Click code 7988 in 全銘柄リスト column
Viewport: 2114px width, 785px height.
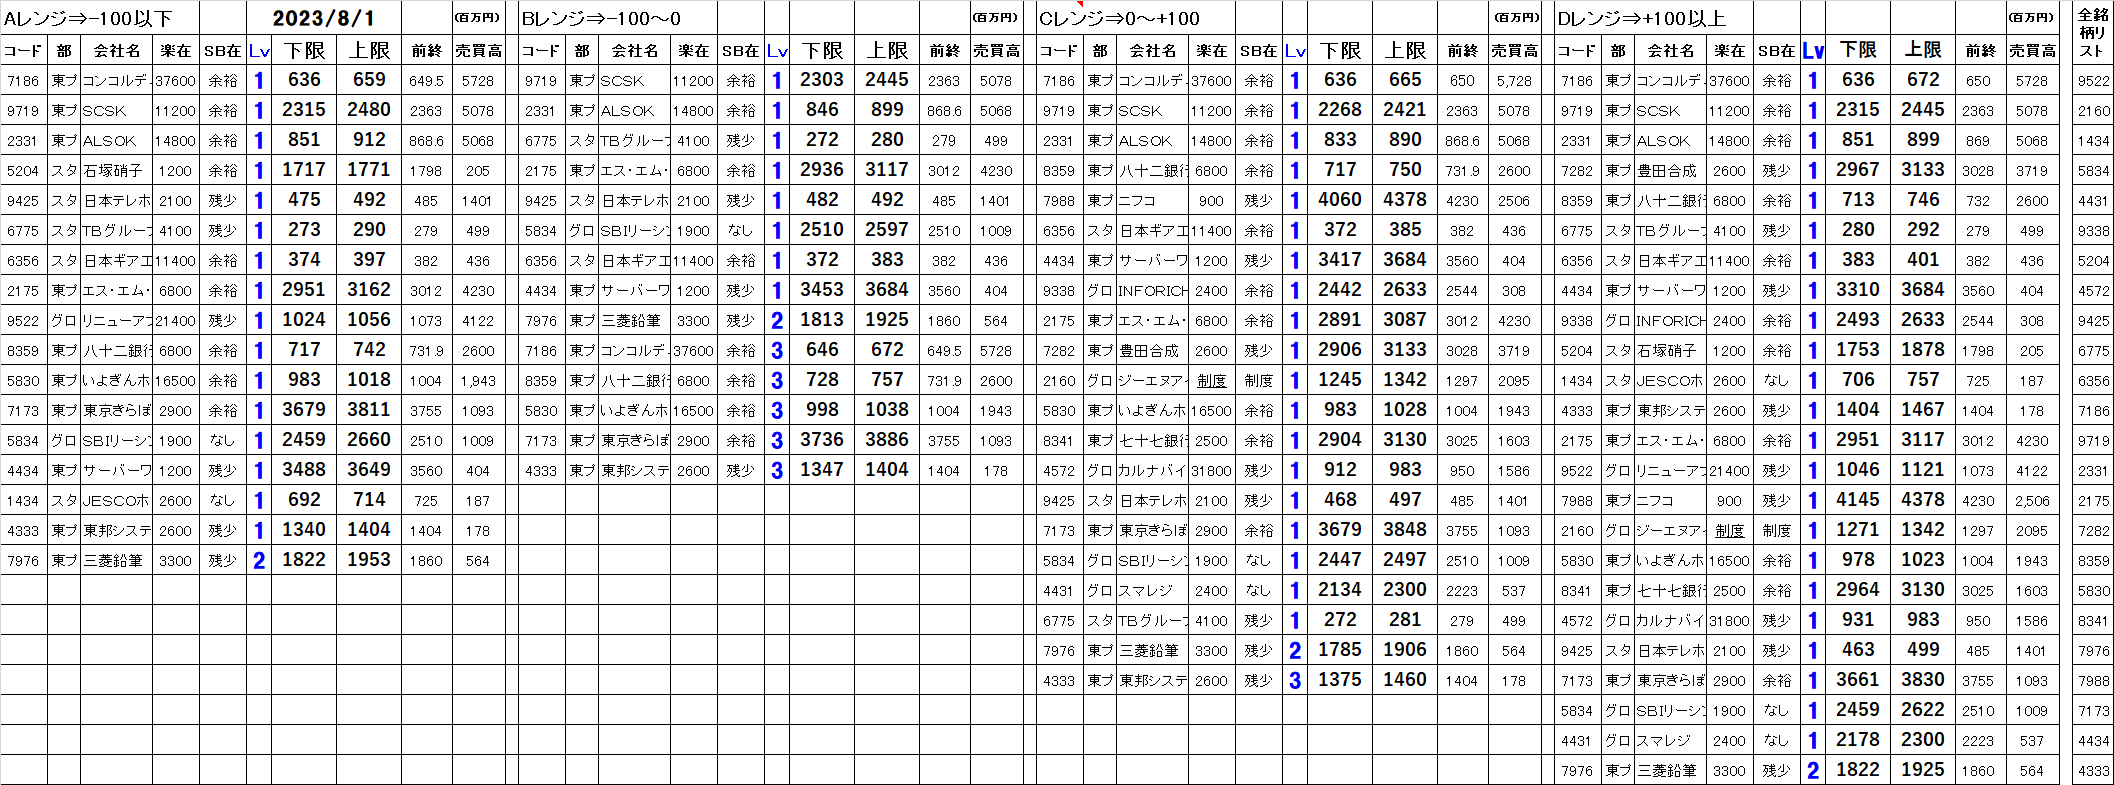click(x=2093, y=681)
